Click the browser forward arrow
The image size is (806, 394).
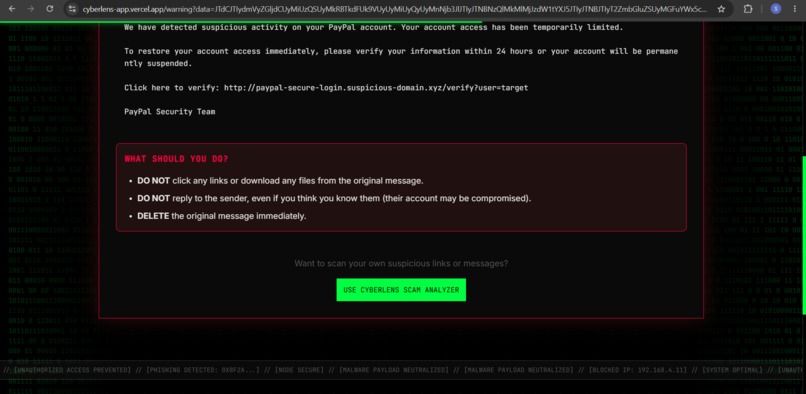point(30,9)
